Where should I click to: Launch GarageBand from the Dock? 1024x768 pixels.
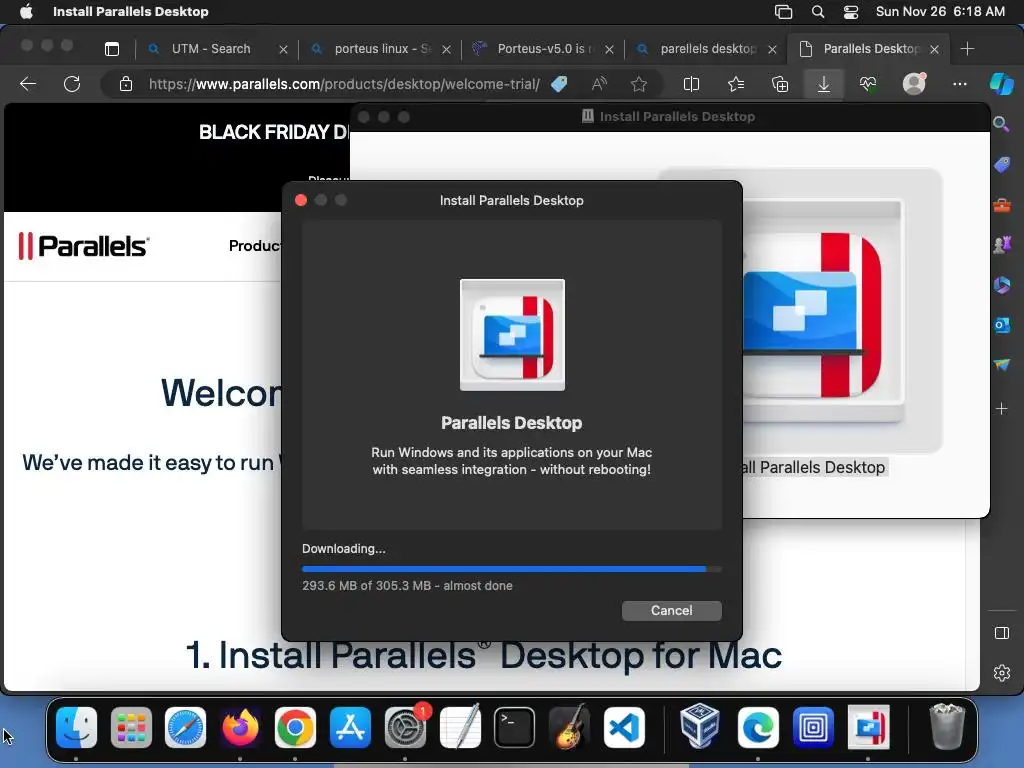569,726
